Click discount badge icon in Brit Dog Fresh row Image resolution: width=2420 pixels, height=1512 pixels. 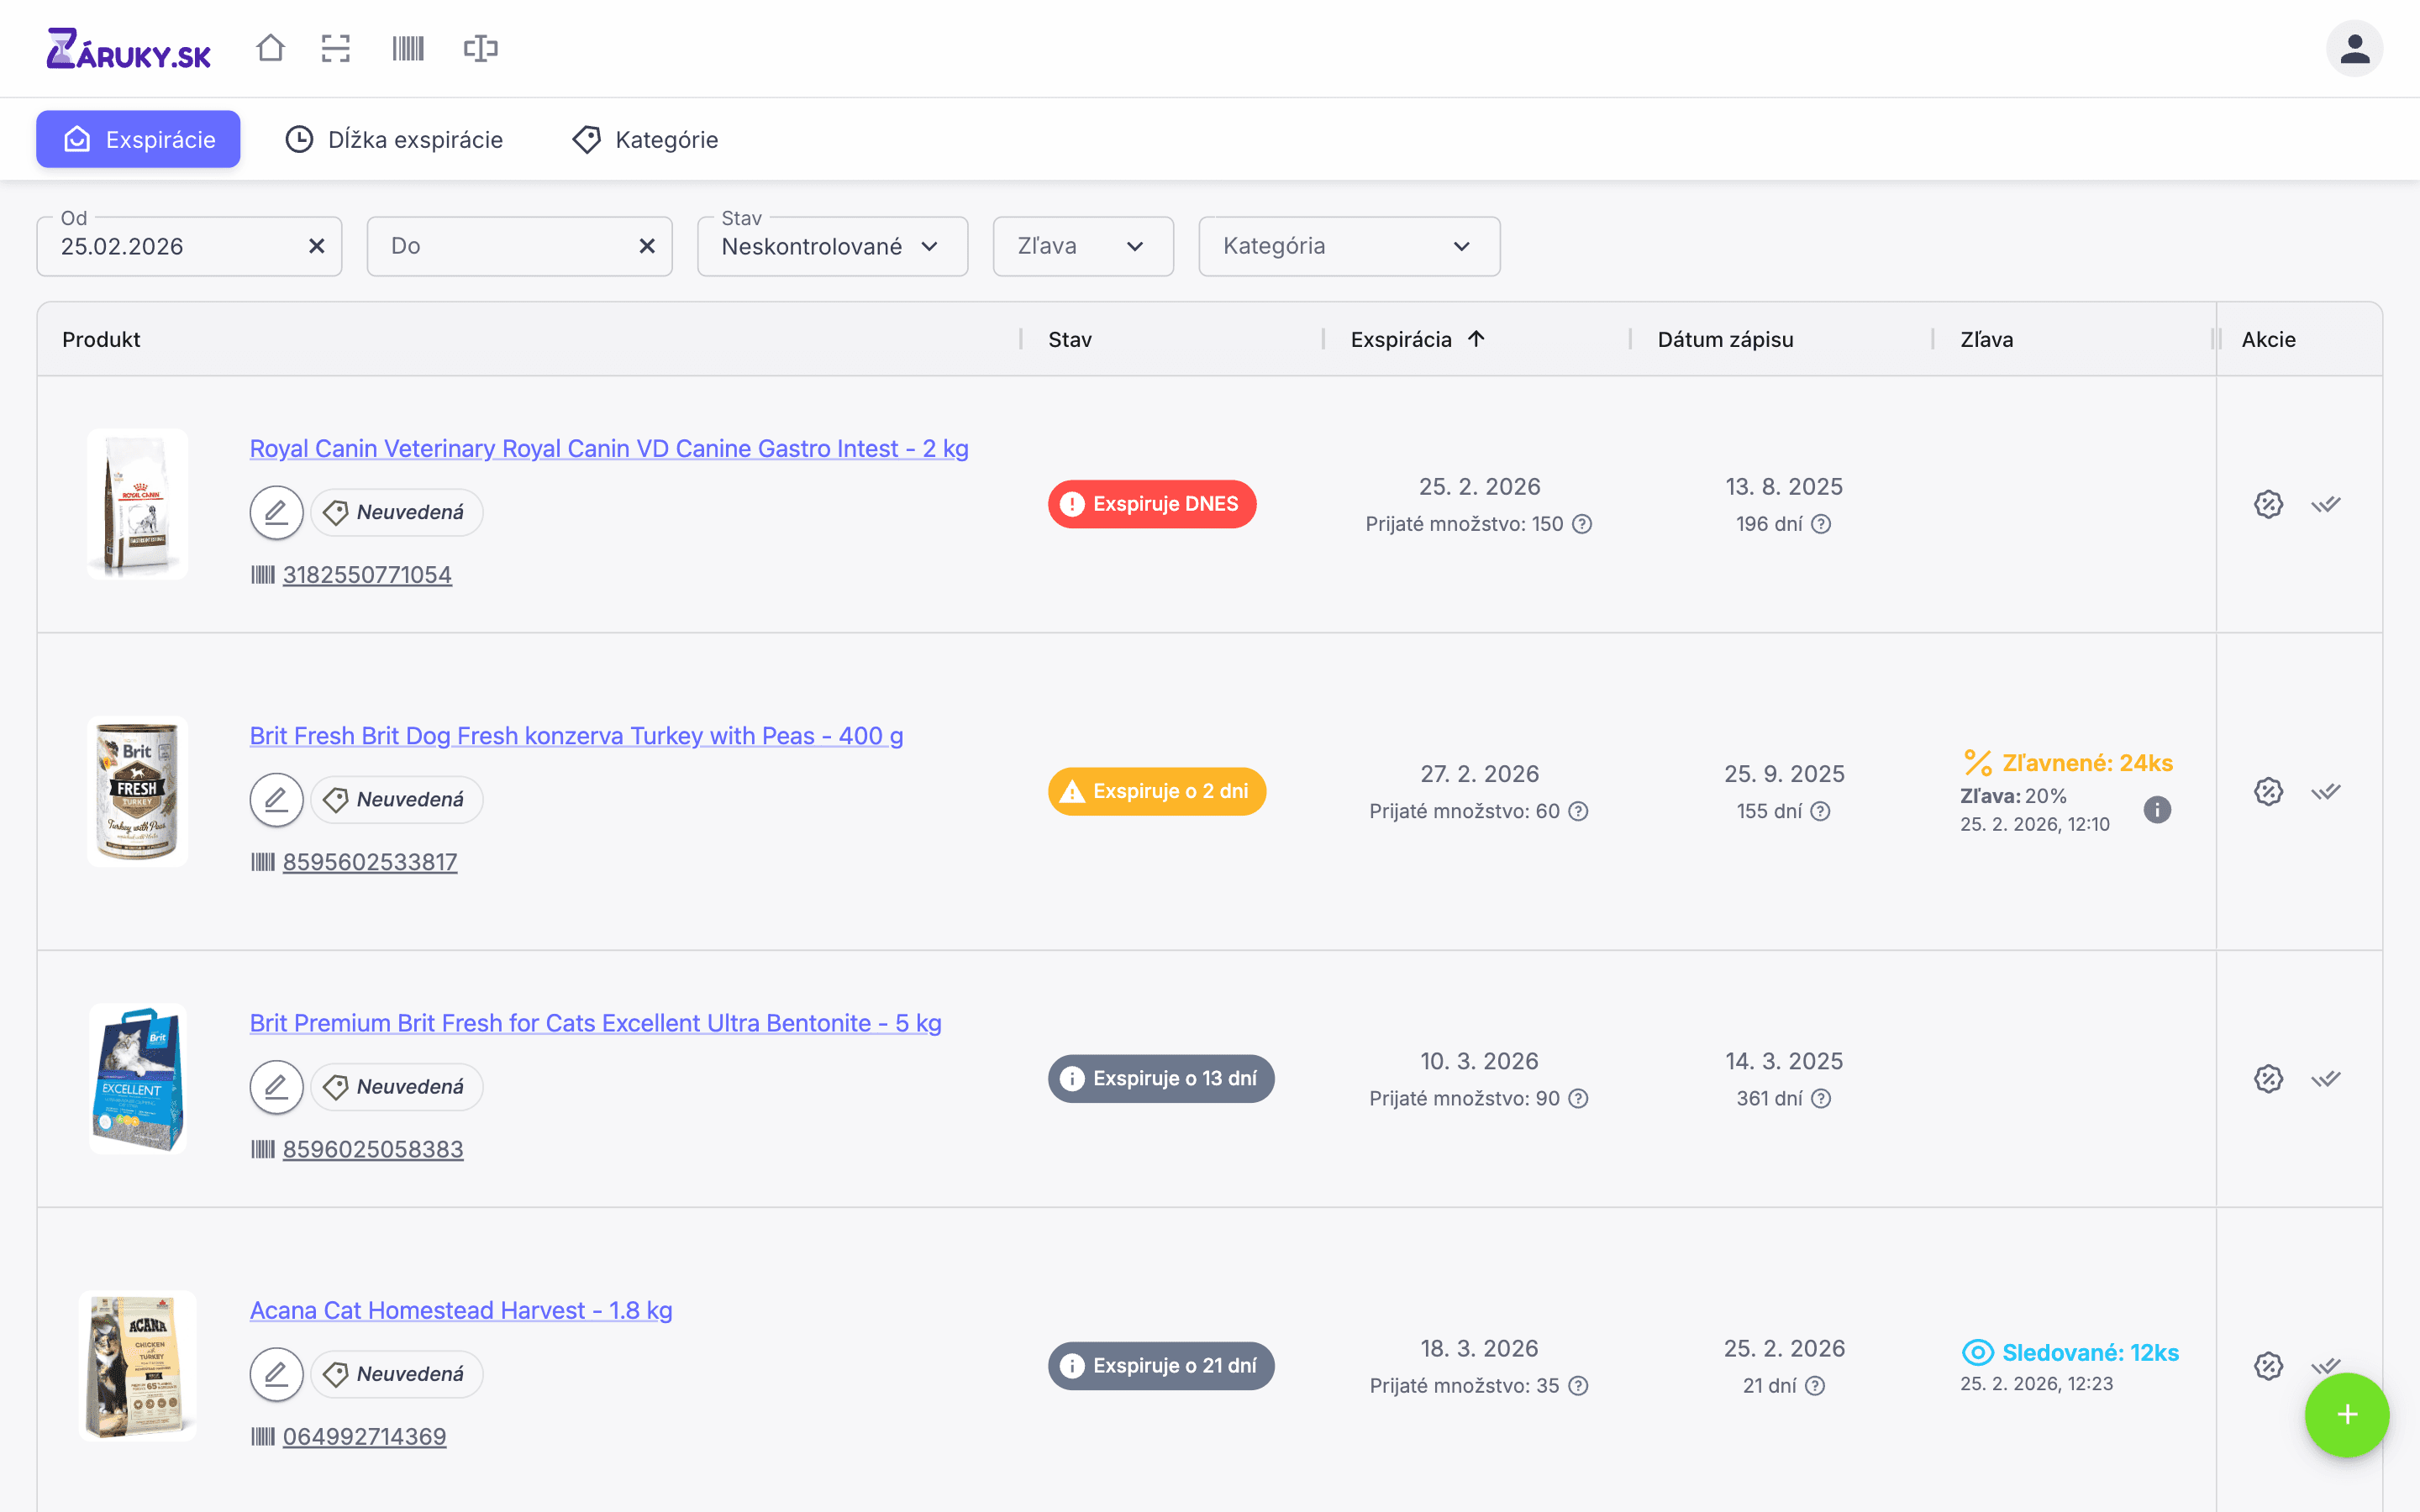click(2268, 791)
